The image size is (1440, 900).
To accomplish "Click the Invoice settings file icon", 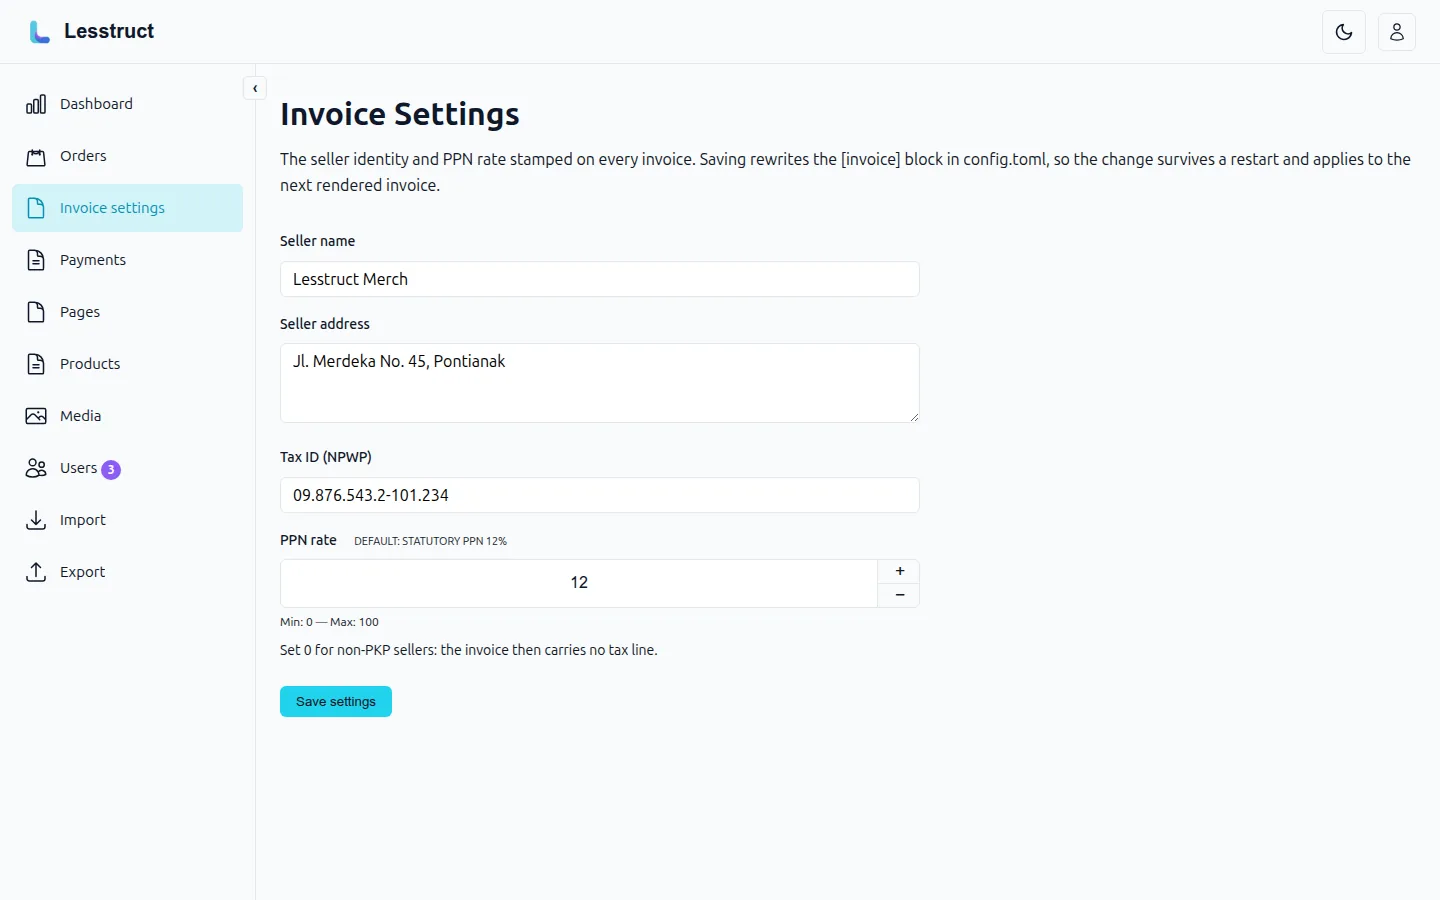I will pyautogui.click(x=36, y=208).
